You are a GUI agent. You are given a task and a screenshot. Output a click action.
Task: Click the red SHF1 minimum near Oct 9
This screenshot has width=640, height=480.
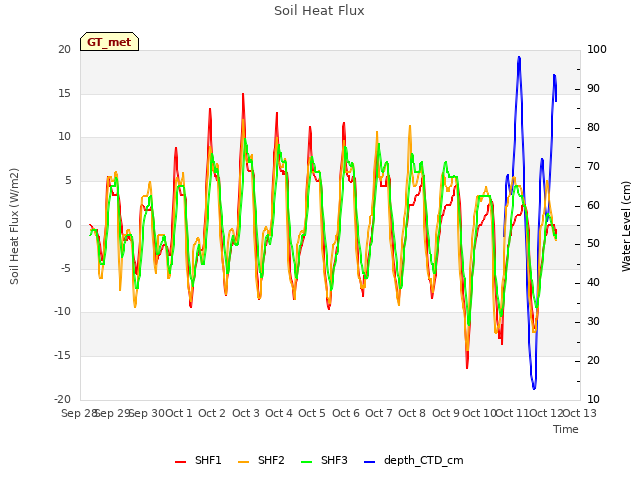[x=467, y=367]
